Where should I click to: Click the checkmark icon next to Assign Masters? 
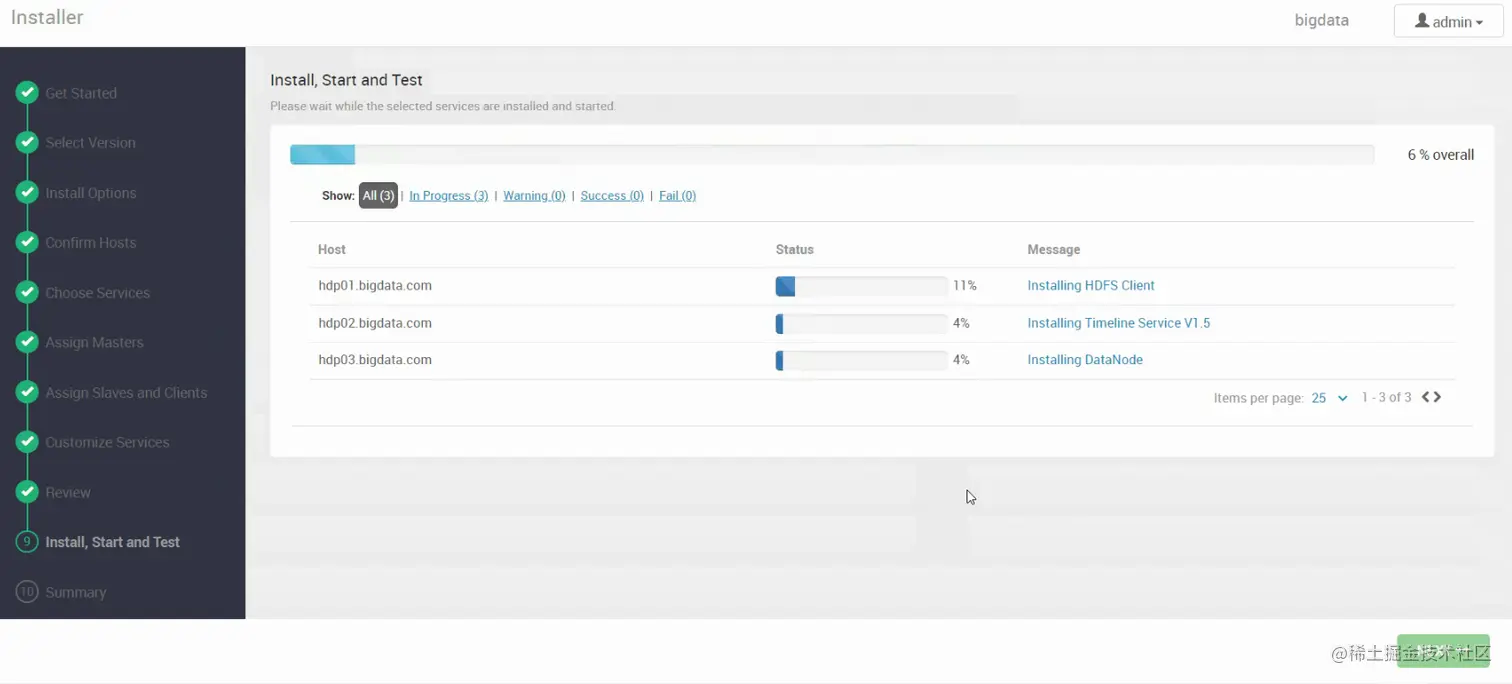(27, 342)
